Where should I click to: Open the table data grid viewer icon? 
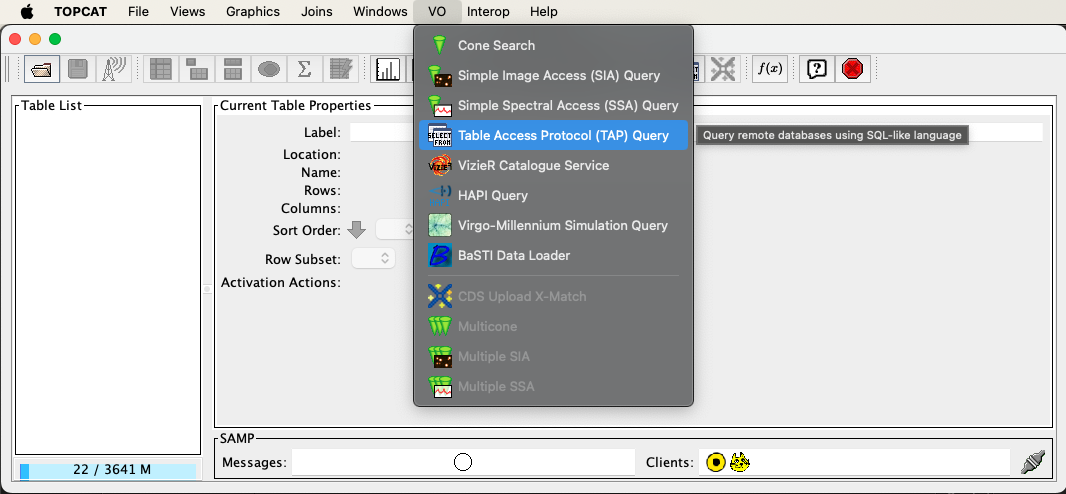tap(161, 69)
